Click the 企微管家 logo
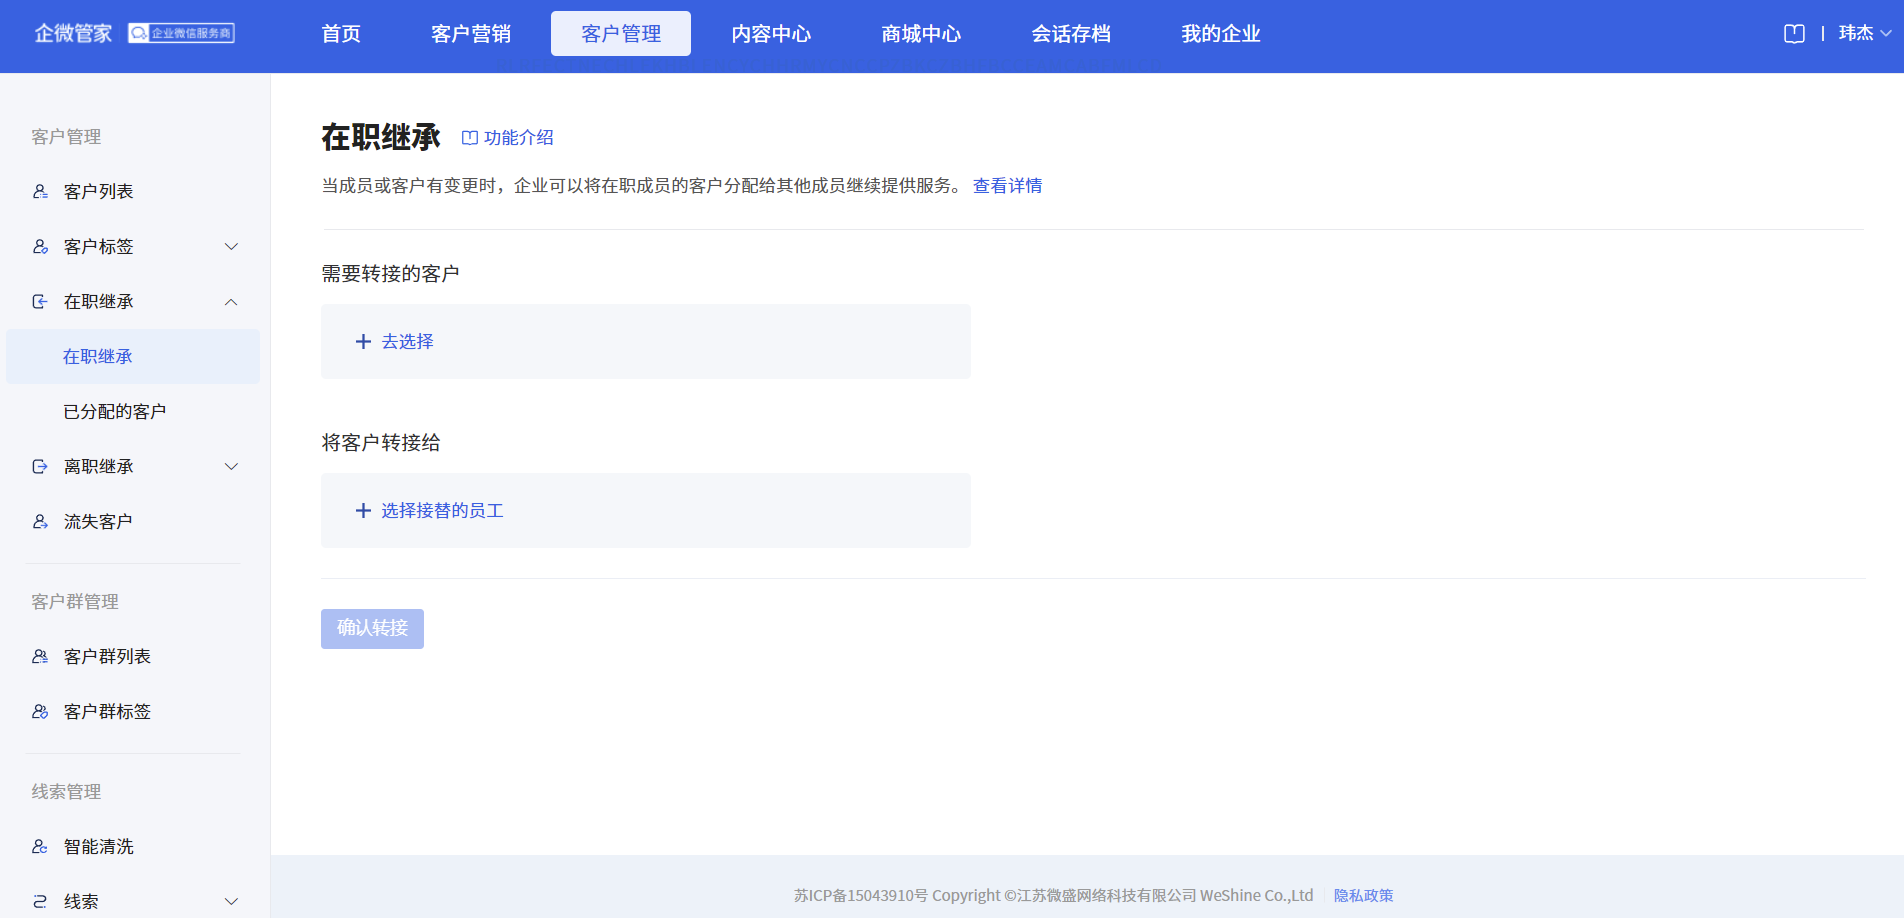1904x918 pixels. (x=73, y=34)
